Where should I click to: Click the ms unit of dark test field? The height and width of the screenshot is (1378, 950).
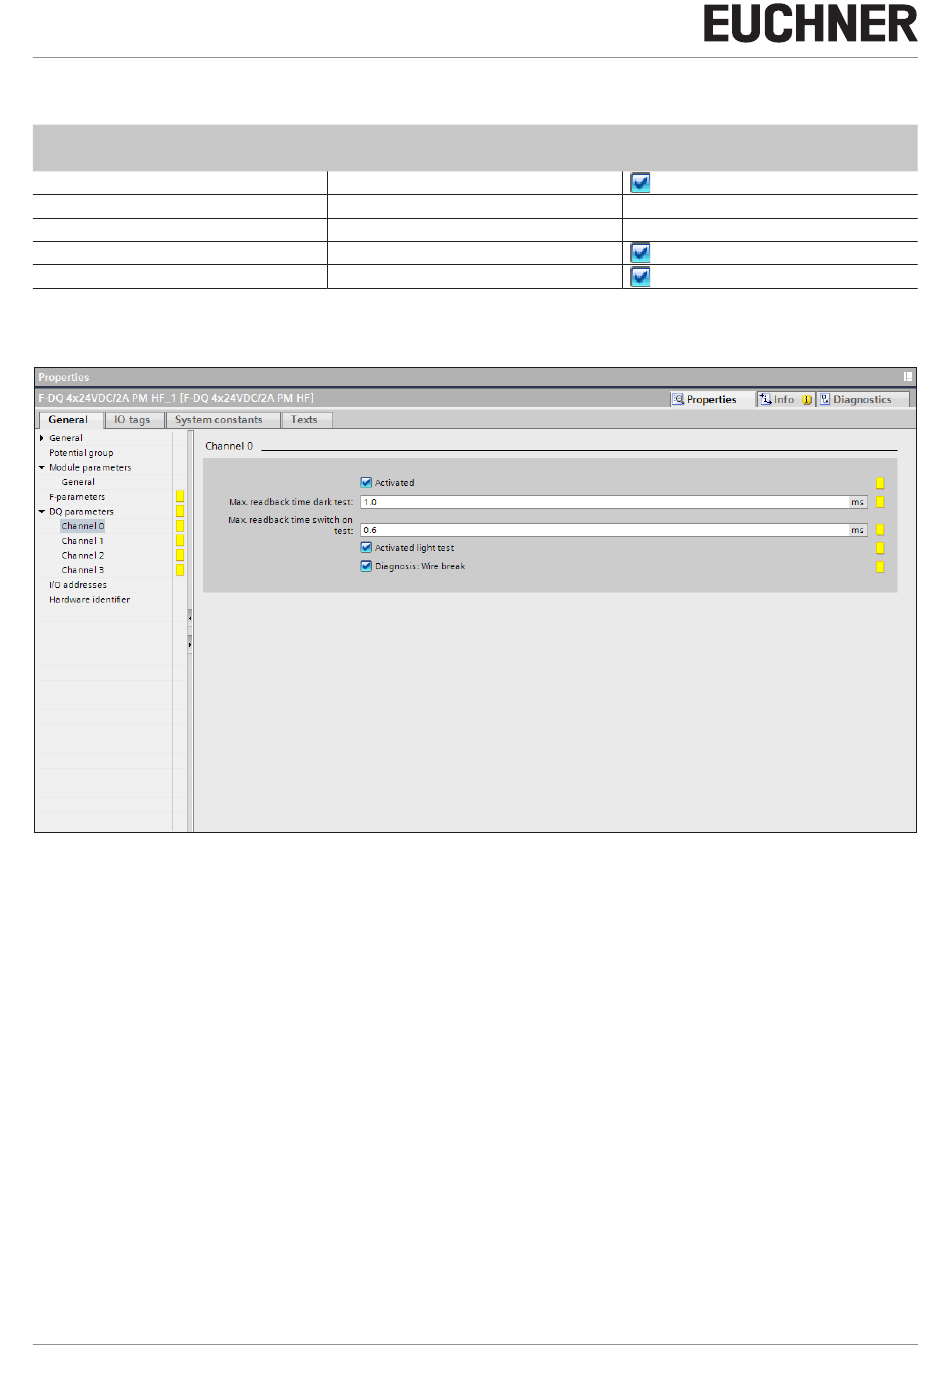[858, 502]
